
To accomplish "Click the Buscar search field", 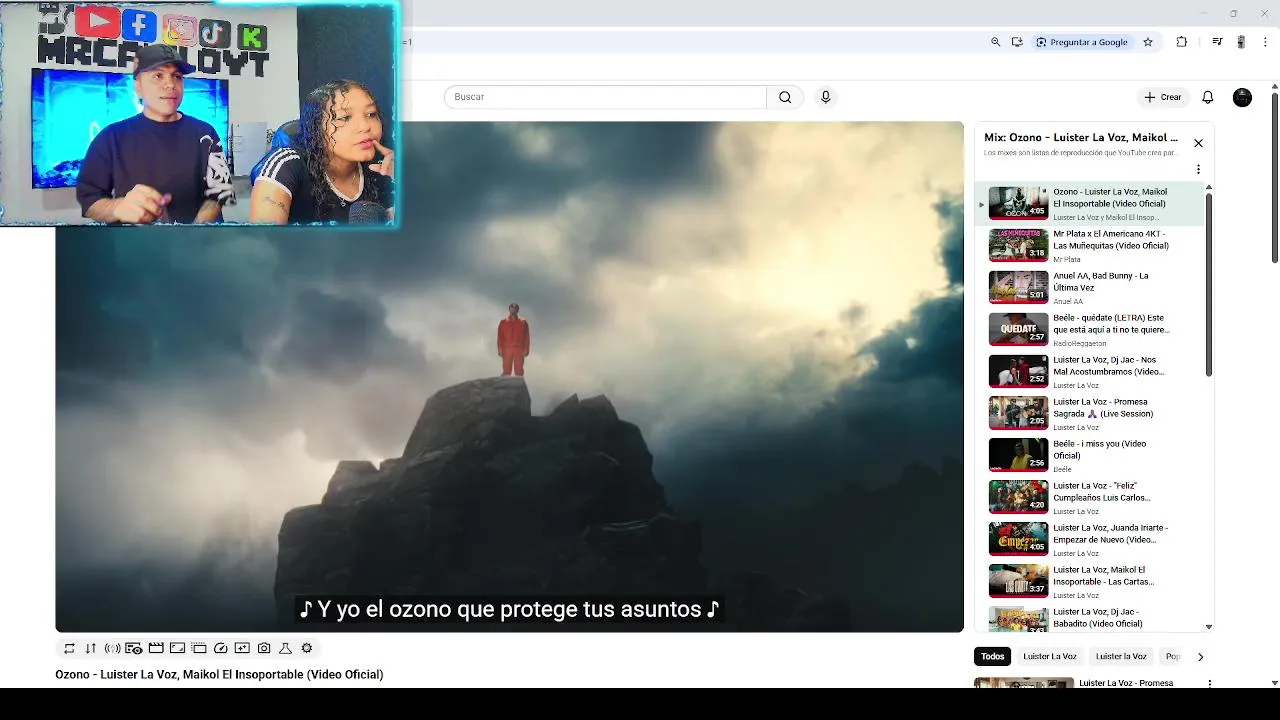I will (605, 97).
